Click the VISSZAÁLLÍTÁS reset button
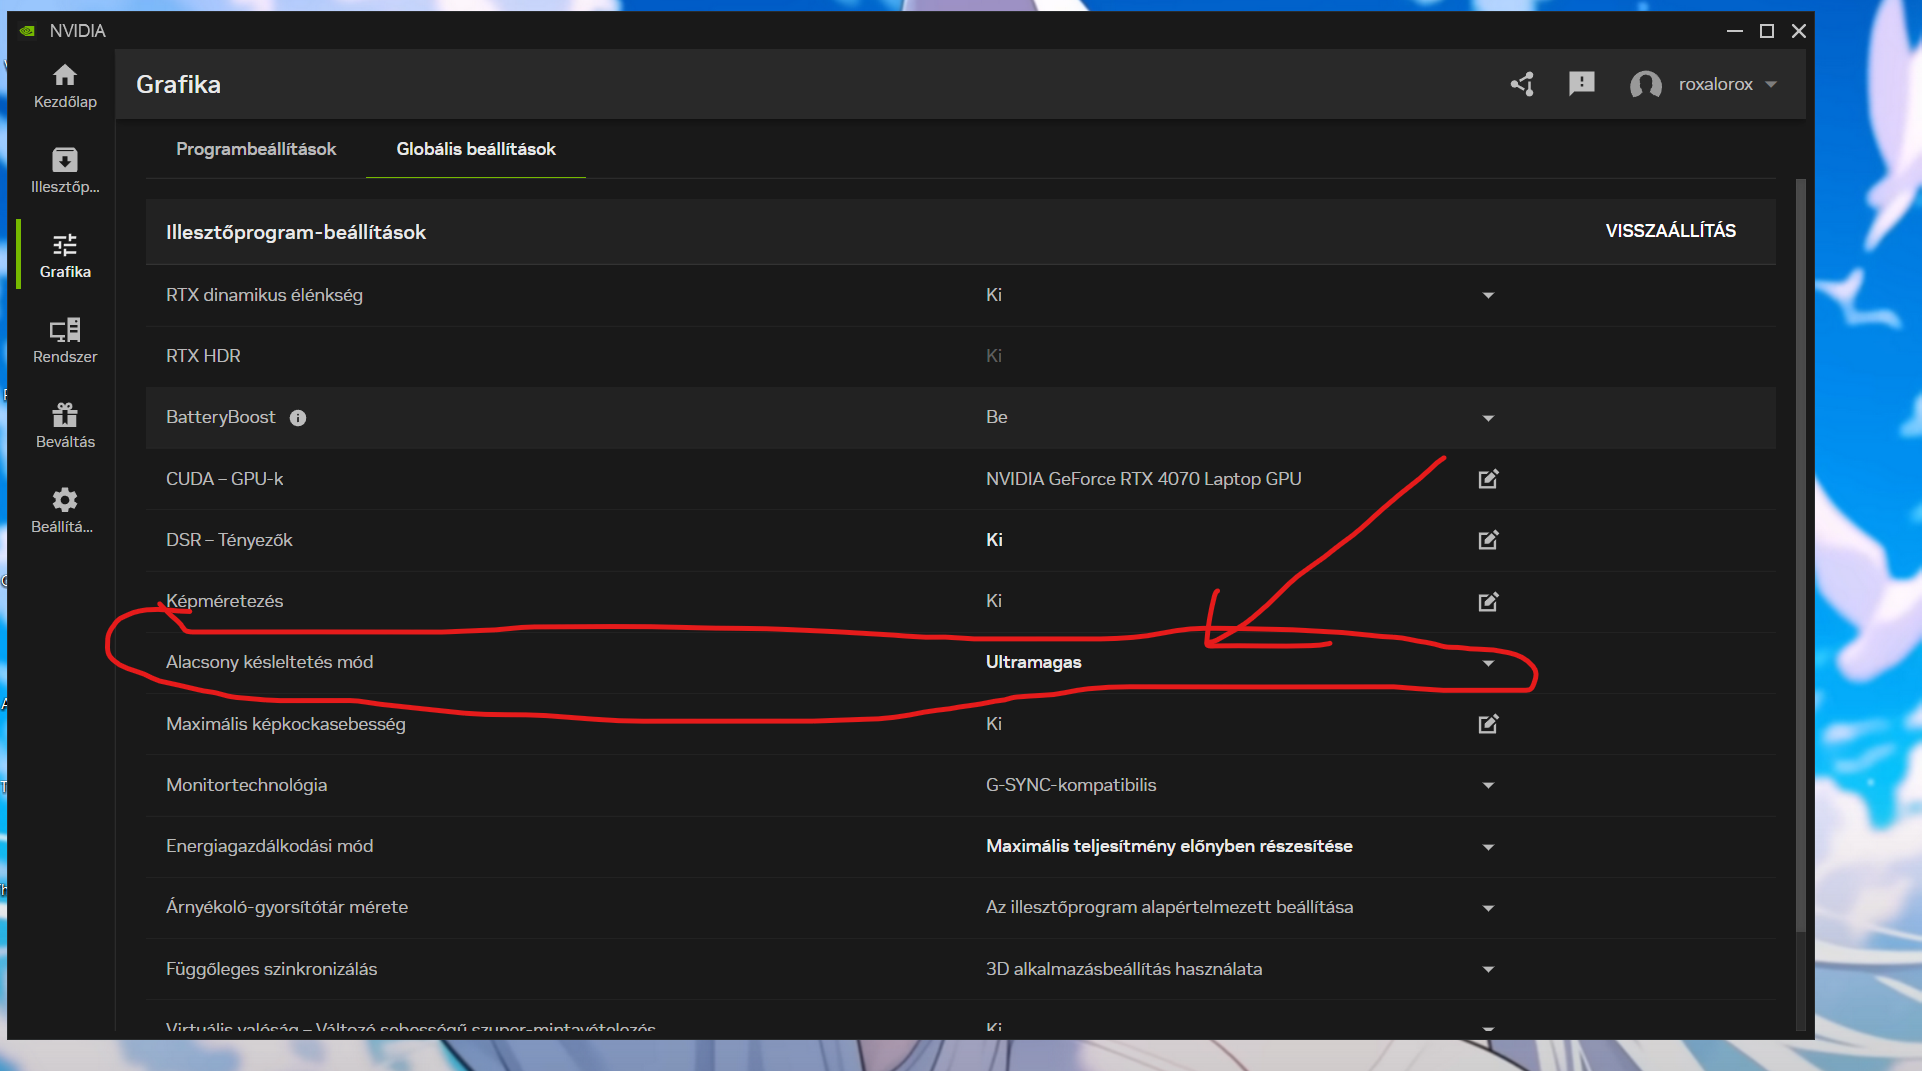Screen dimensions: 1922x1071 (1670, 231)
